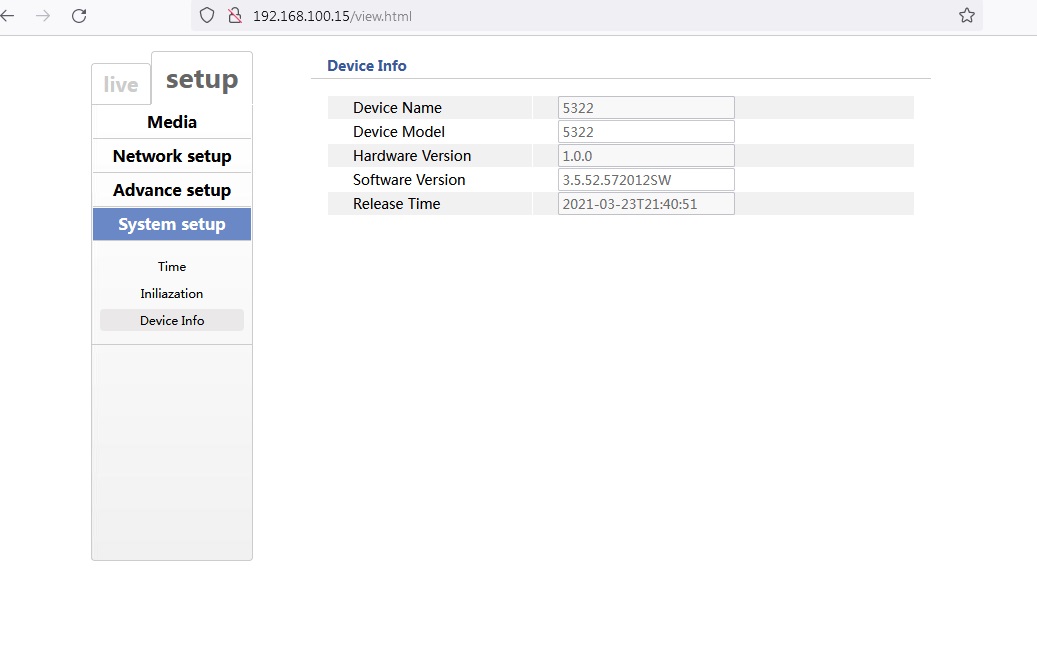Click the Software Version field

(646, 180)
